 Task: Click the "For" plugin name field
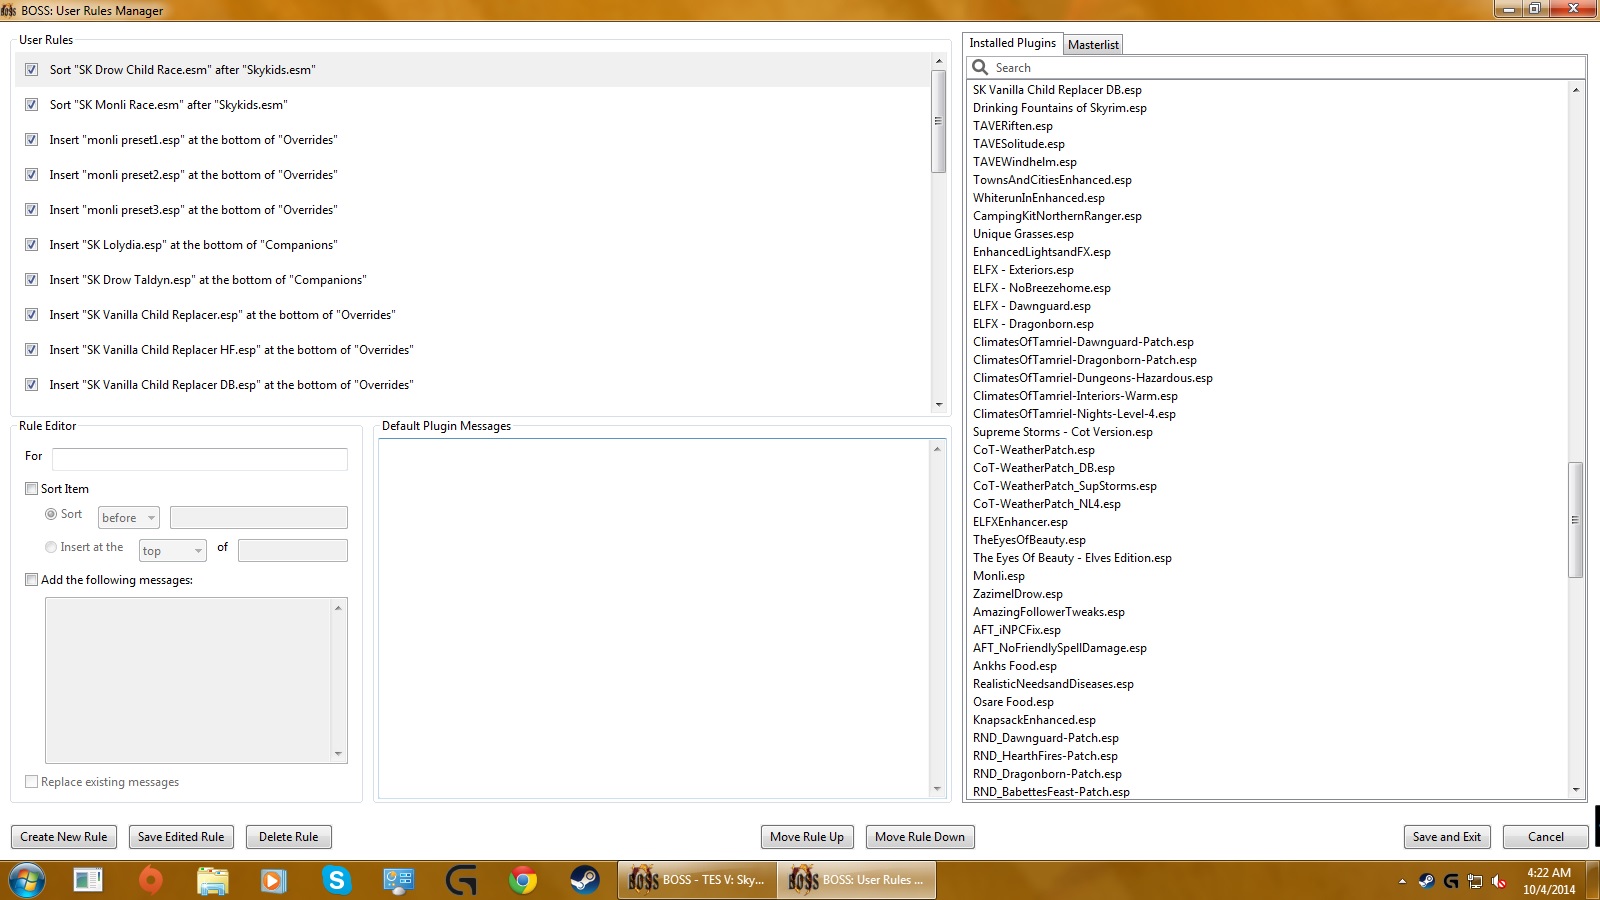click(200, 459)
